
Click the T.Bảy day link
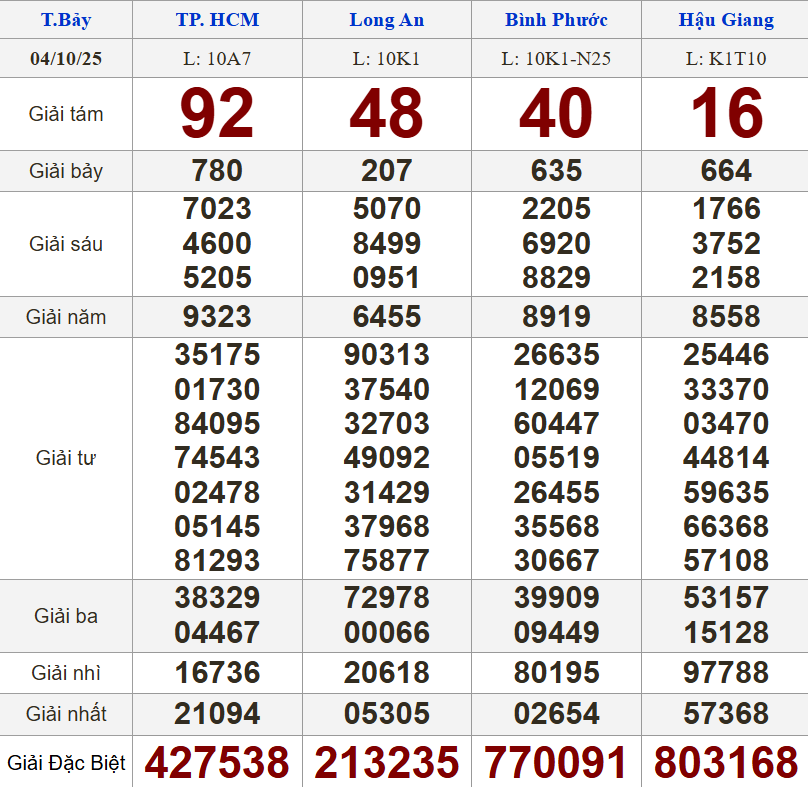pyautogui.click(x=66, y=20)
